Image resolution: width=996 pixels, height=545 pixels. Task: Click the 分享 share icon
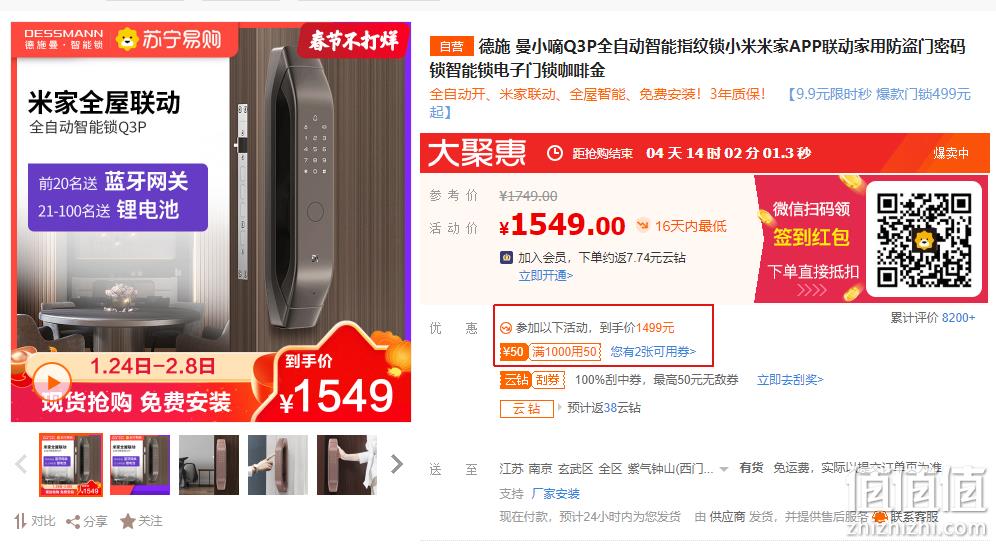[x=73, y=522]
